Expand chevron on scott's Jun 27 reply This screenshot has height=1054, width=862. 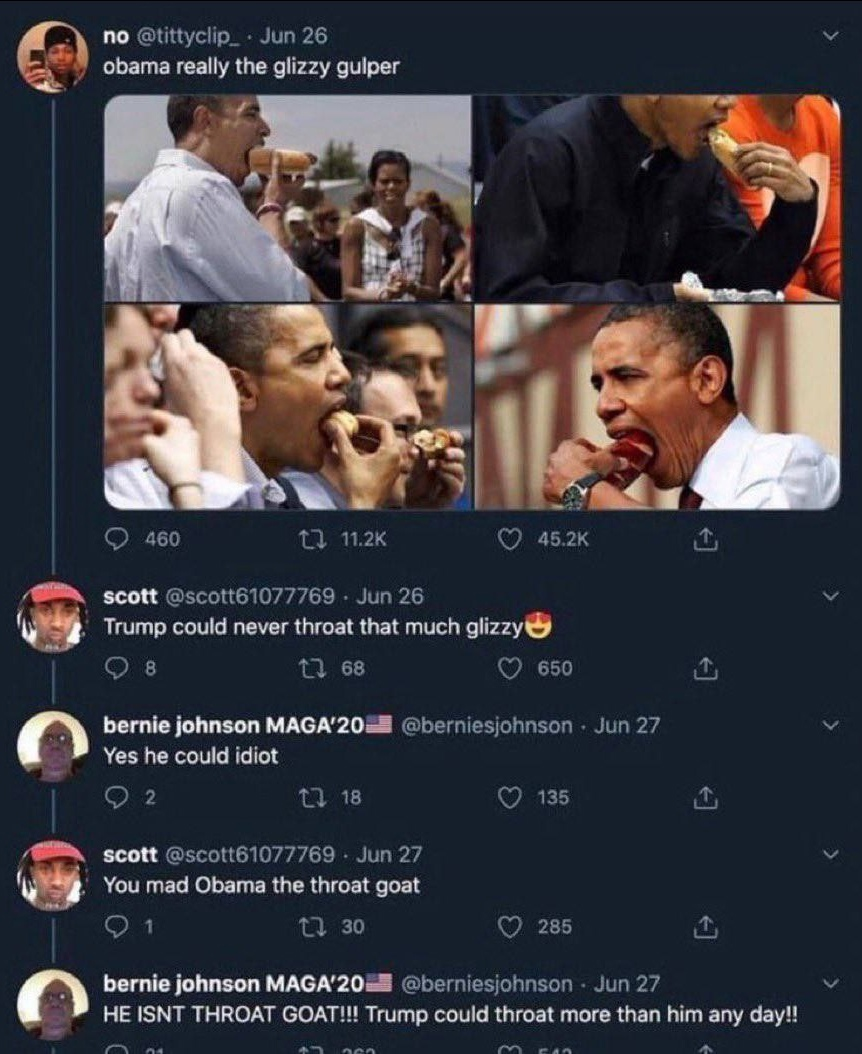831,854
